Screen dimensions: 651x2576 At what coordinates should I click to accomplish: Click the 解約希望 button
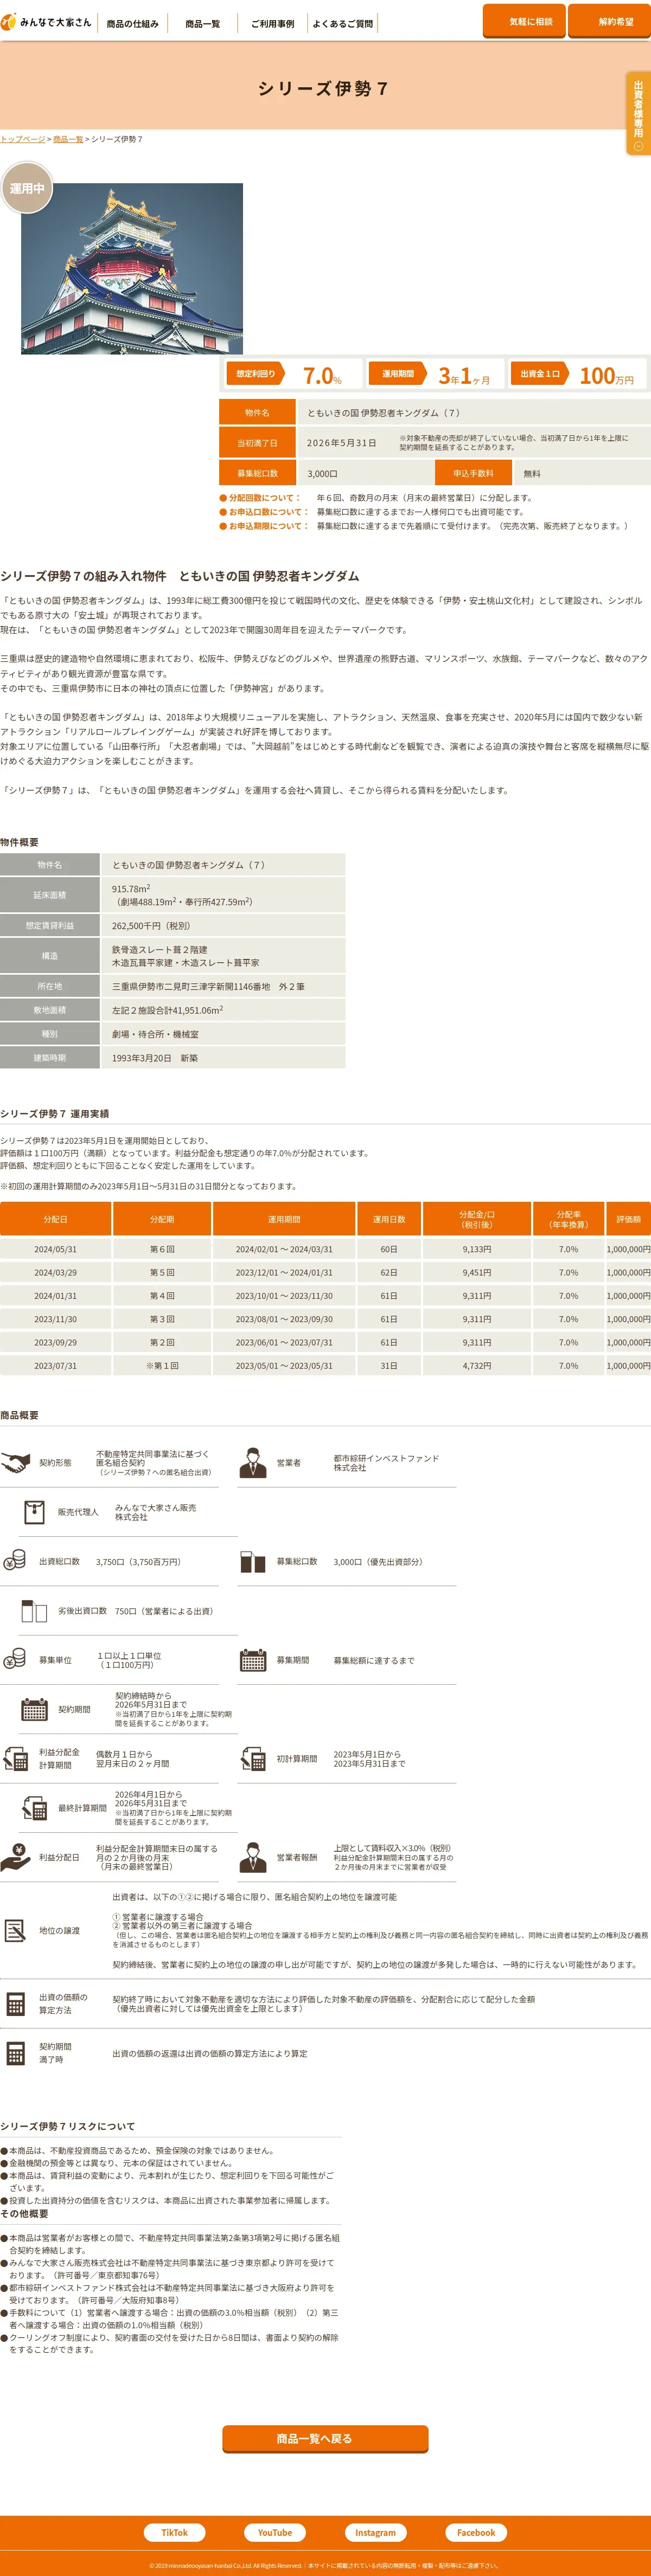pos(610,21)
